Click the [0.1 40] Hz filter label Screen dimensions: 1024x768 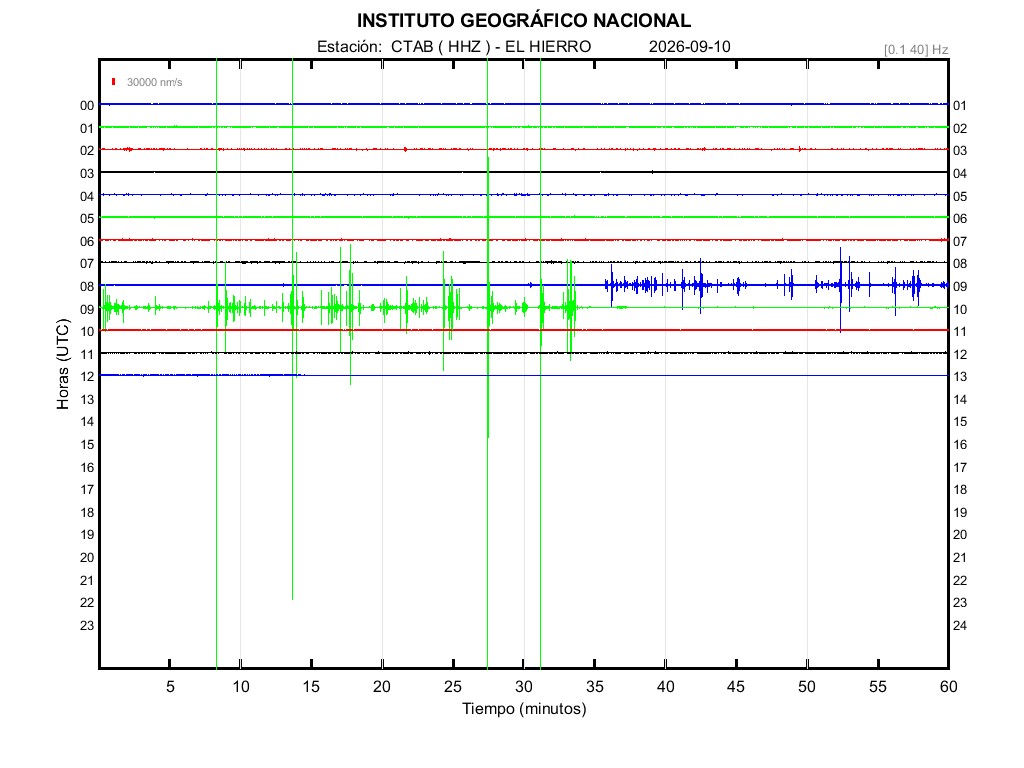[916, 50]
